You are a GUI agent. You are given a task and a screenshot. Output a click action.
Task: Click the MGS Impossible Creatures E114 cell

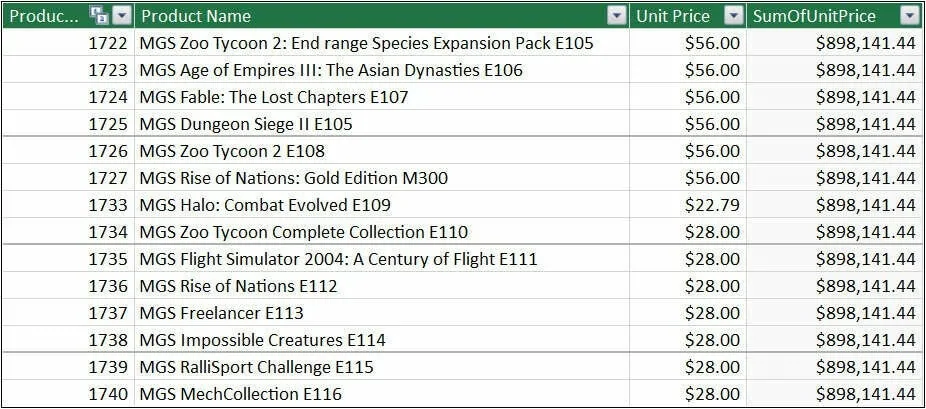click(262, 340)
